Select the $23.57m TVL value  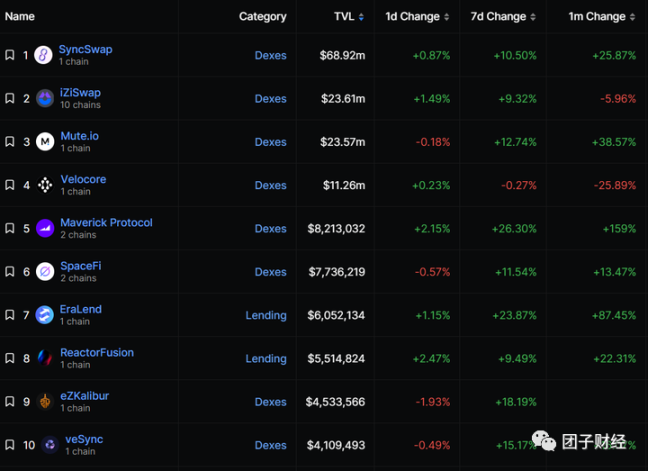(x=343, y=142)
